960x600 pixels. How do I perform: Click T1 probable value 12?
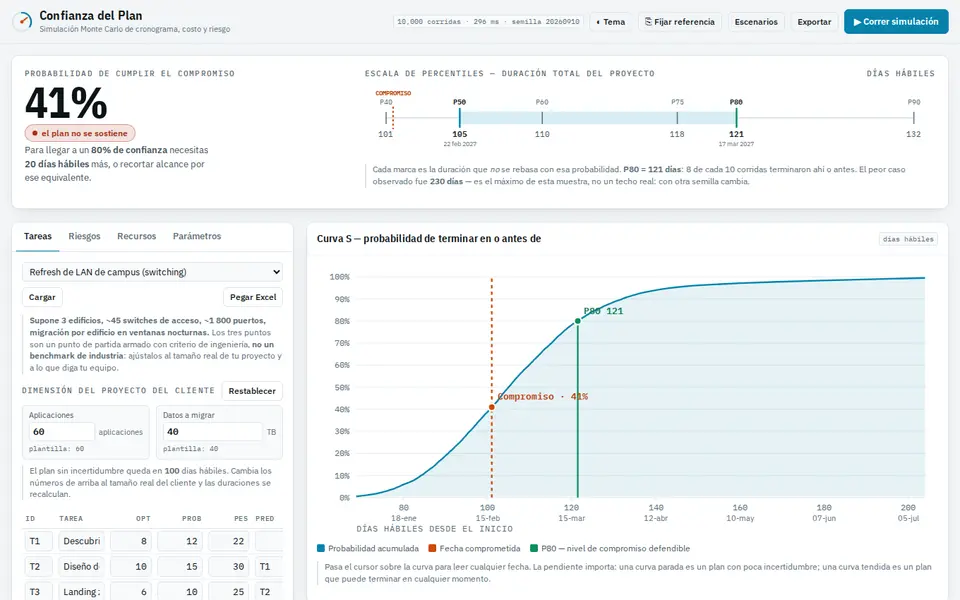[x=180, y=541]
